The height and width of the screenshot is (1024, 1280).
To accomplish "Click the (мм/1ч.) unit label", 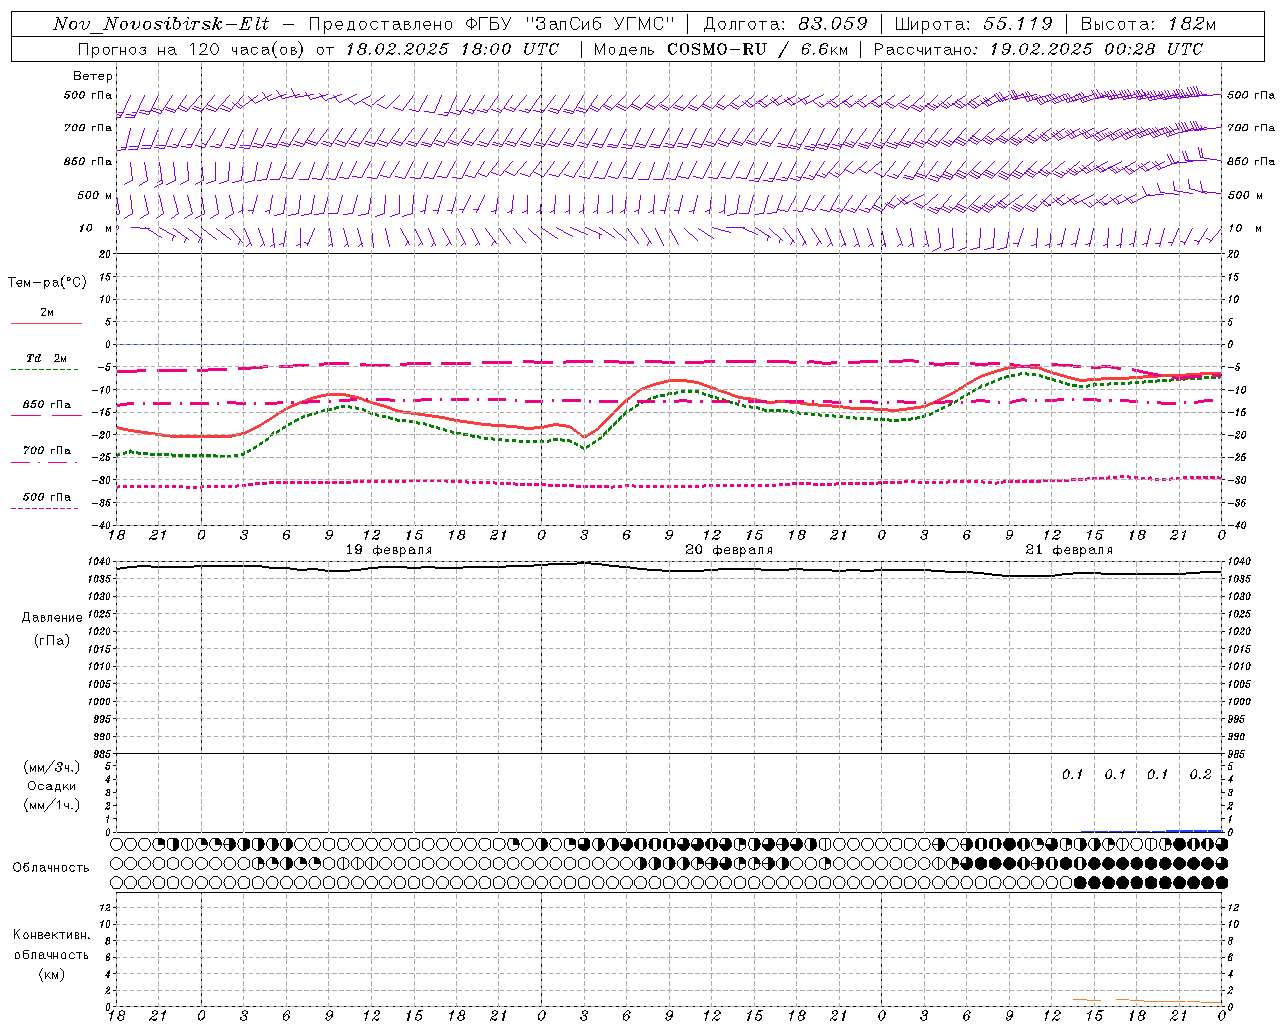I will pos(52,805).
